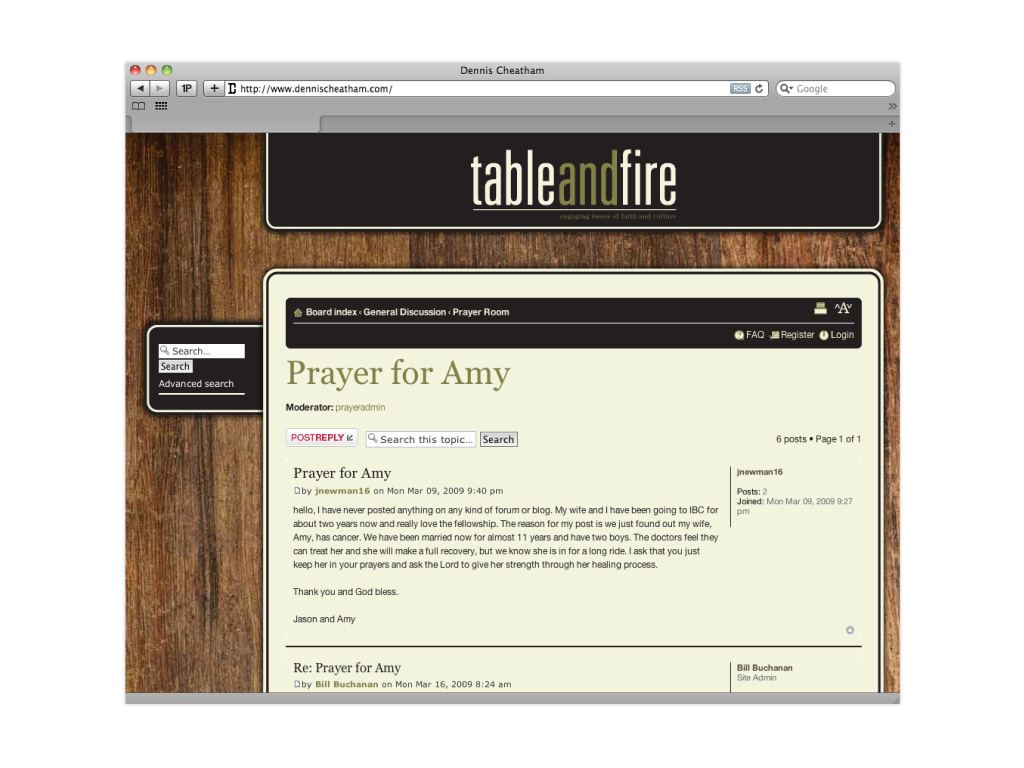Click the '6 posts • Page 1 of 1' text
1024x768 pixels.
pos(818,440)
